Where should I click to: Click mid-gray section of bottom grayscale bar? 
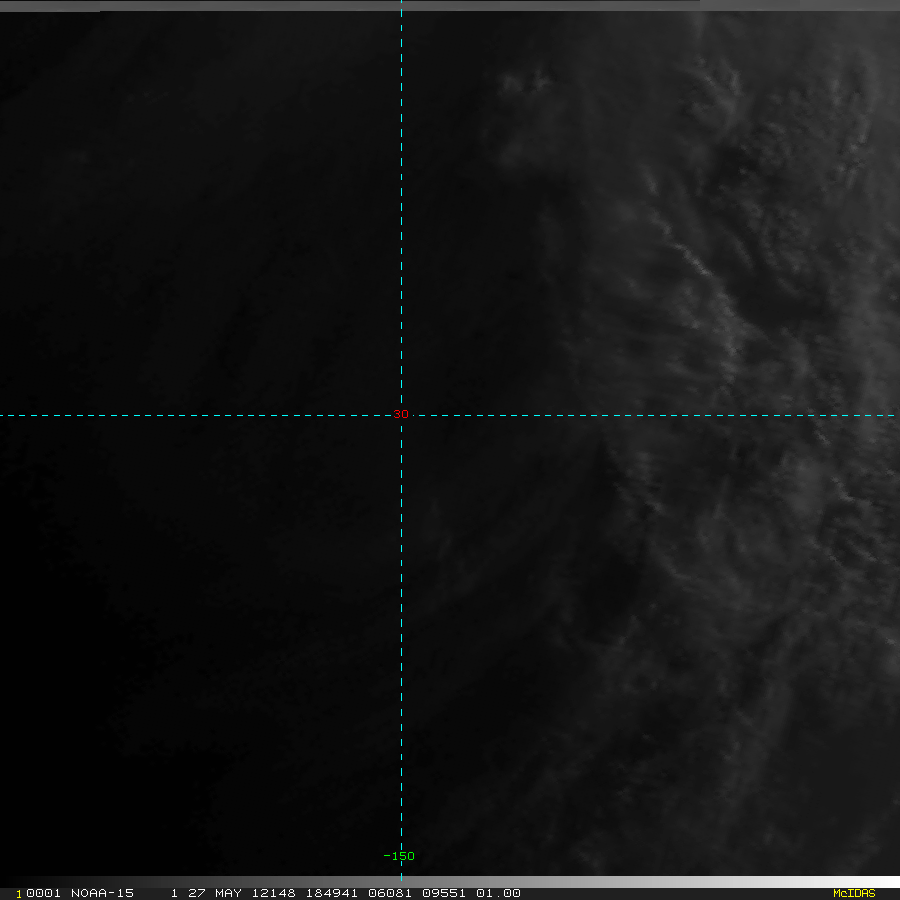tap(450, 881)
